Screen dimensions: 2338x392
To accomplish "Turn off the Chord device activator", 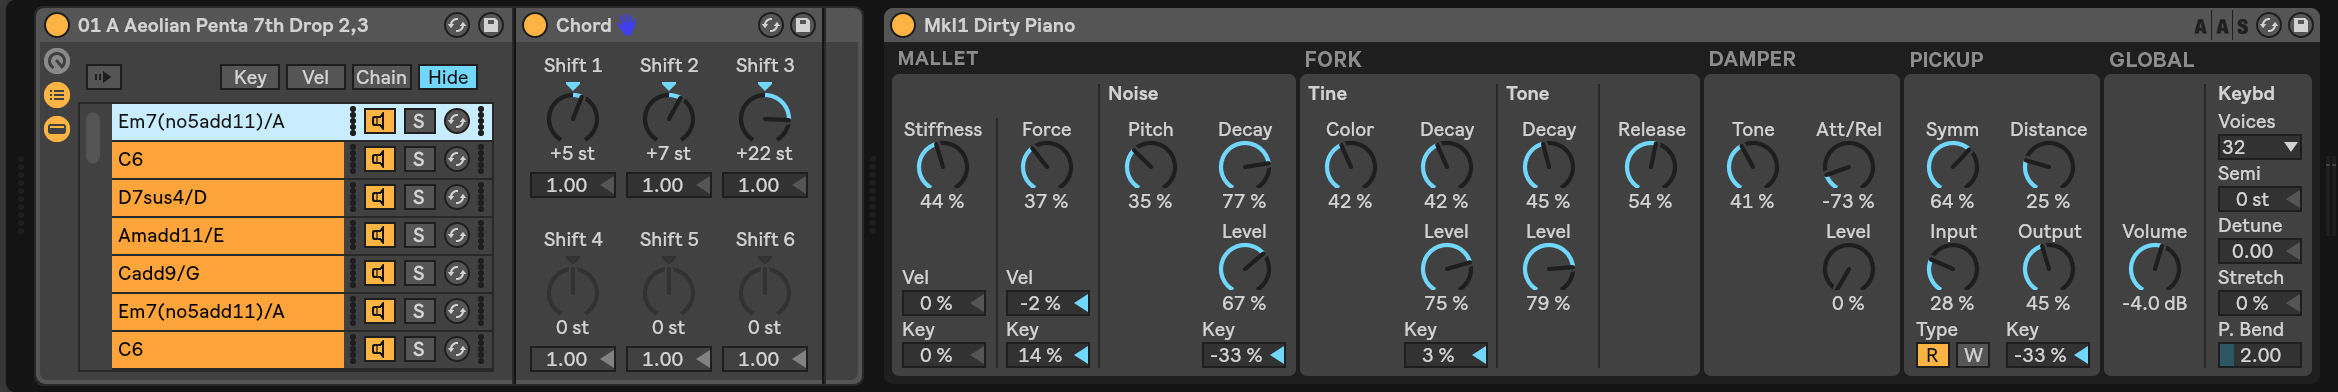I will (x=536, y=25).
